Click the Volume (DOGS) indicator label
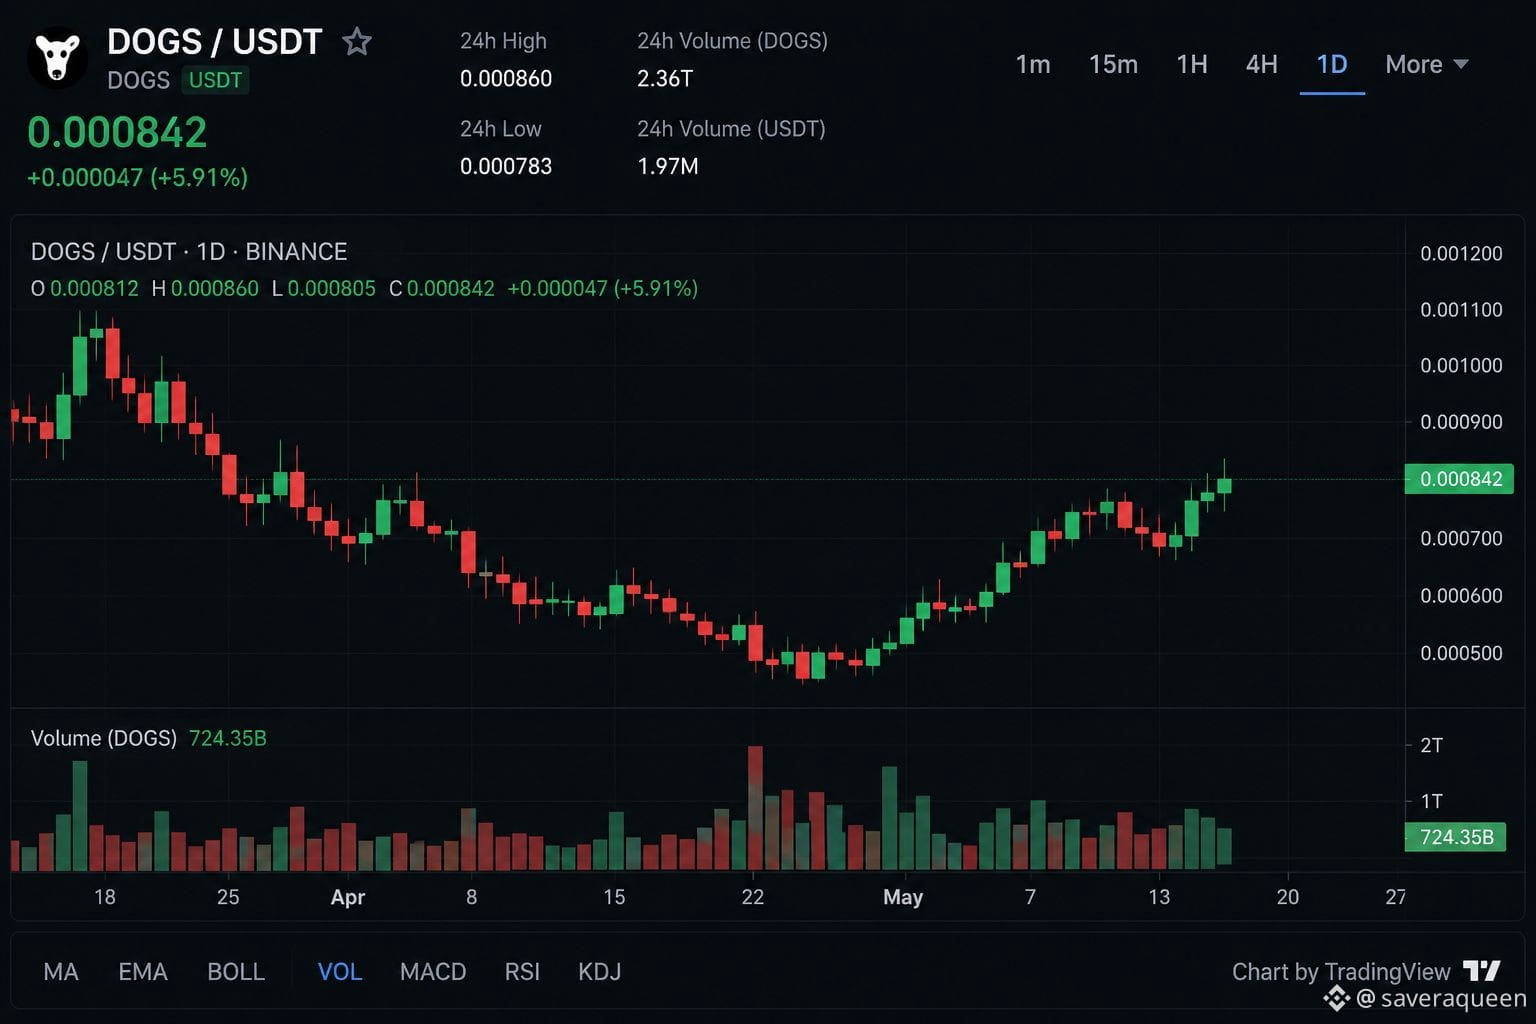 [x=104, y=738]
